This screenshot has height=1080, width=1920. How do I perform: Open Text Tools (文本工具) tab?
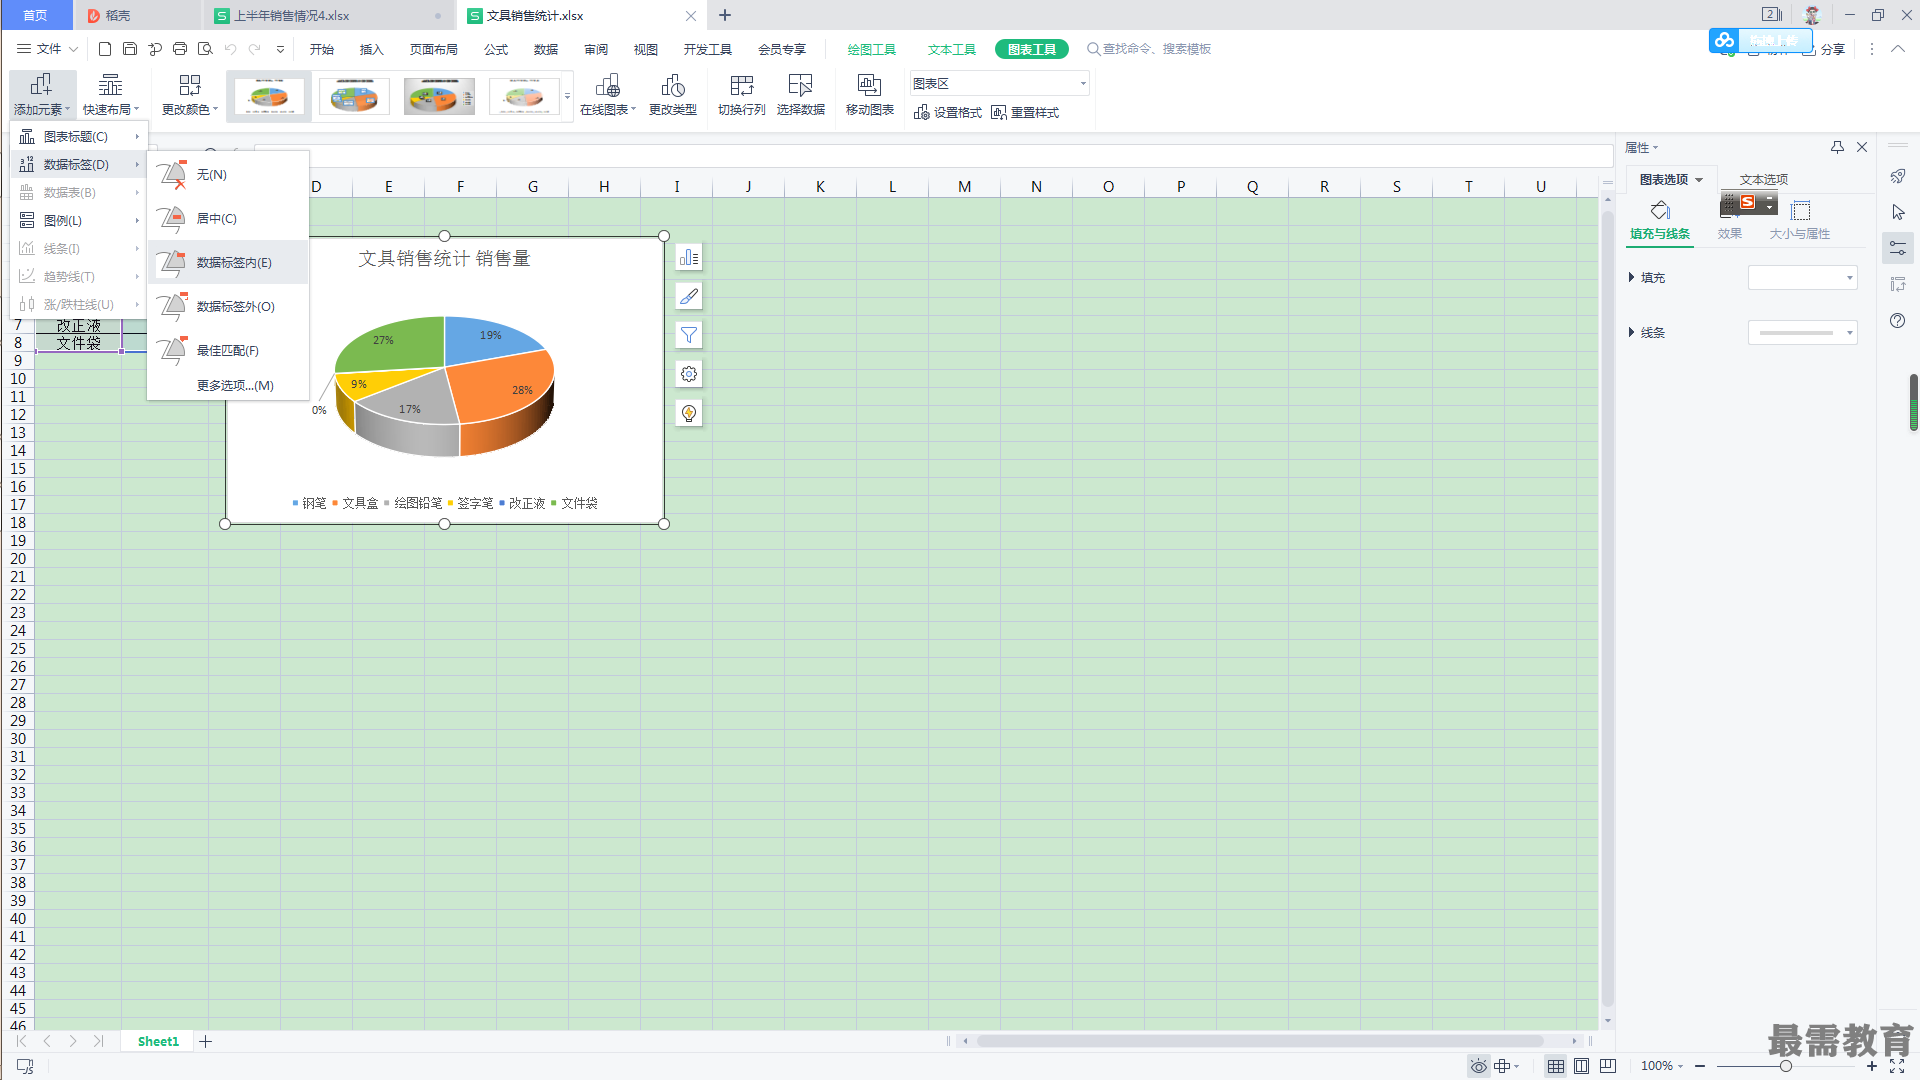(952, 49)
